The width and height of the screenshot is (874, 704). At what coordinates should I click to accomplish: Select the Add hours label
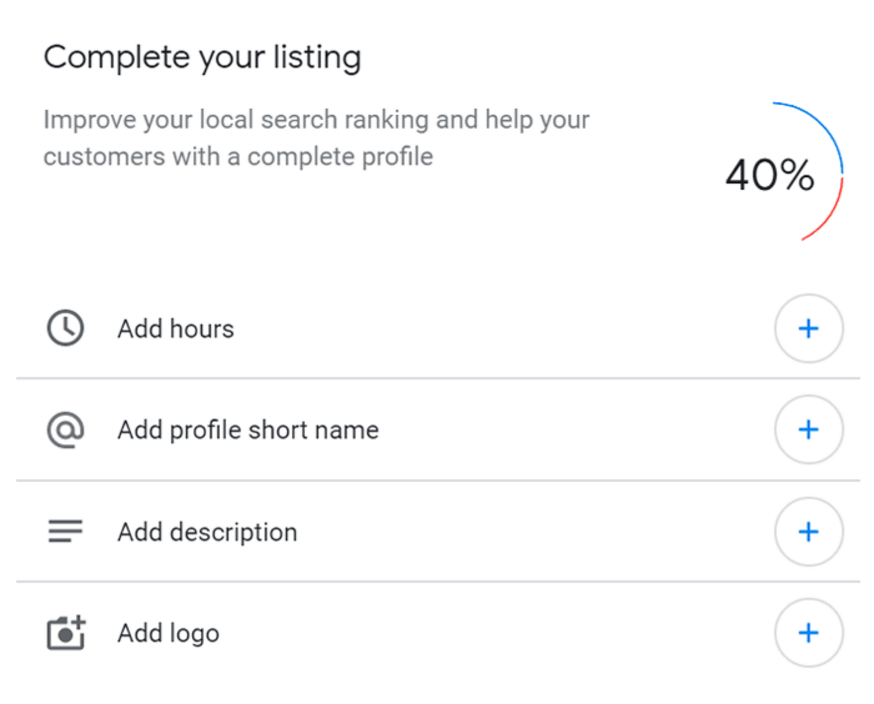tap(176, 329)
